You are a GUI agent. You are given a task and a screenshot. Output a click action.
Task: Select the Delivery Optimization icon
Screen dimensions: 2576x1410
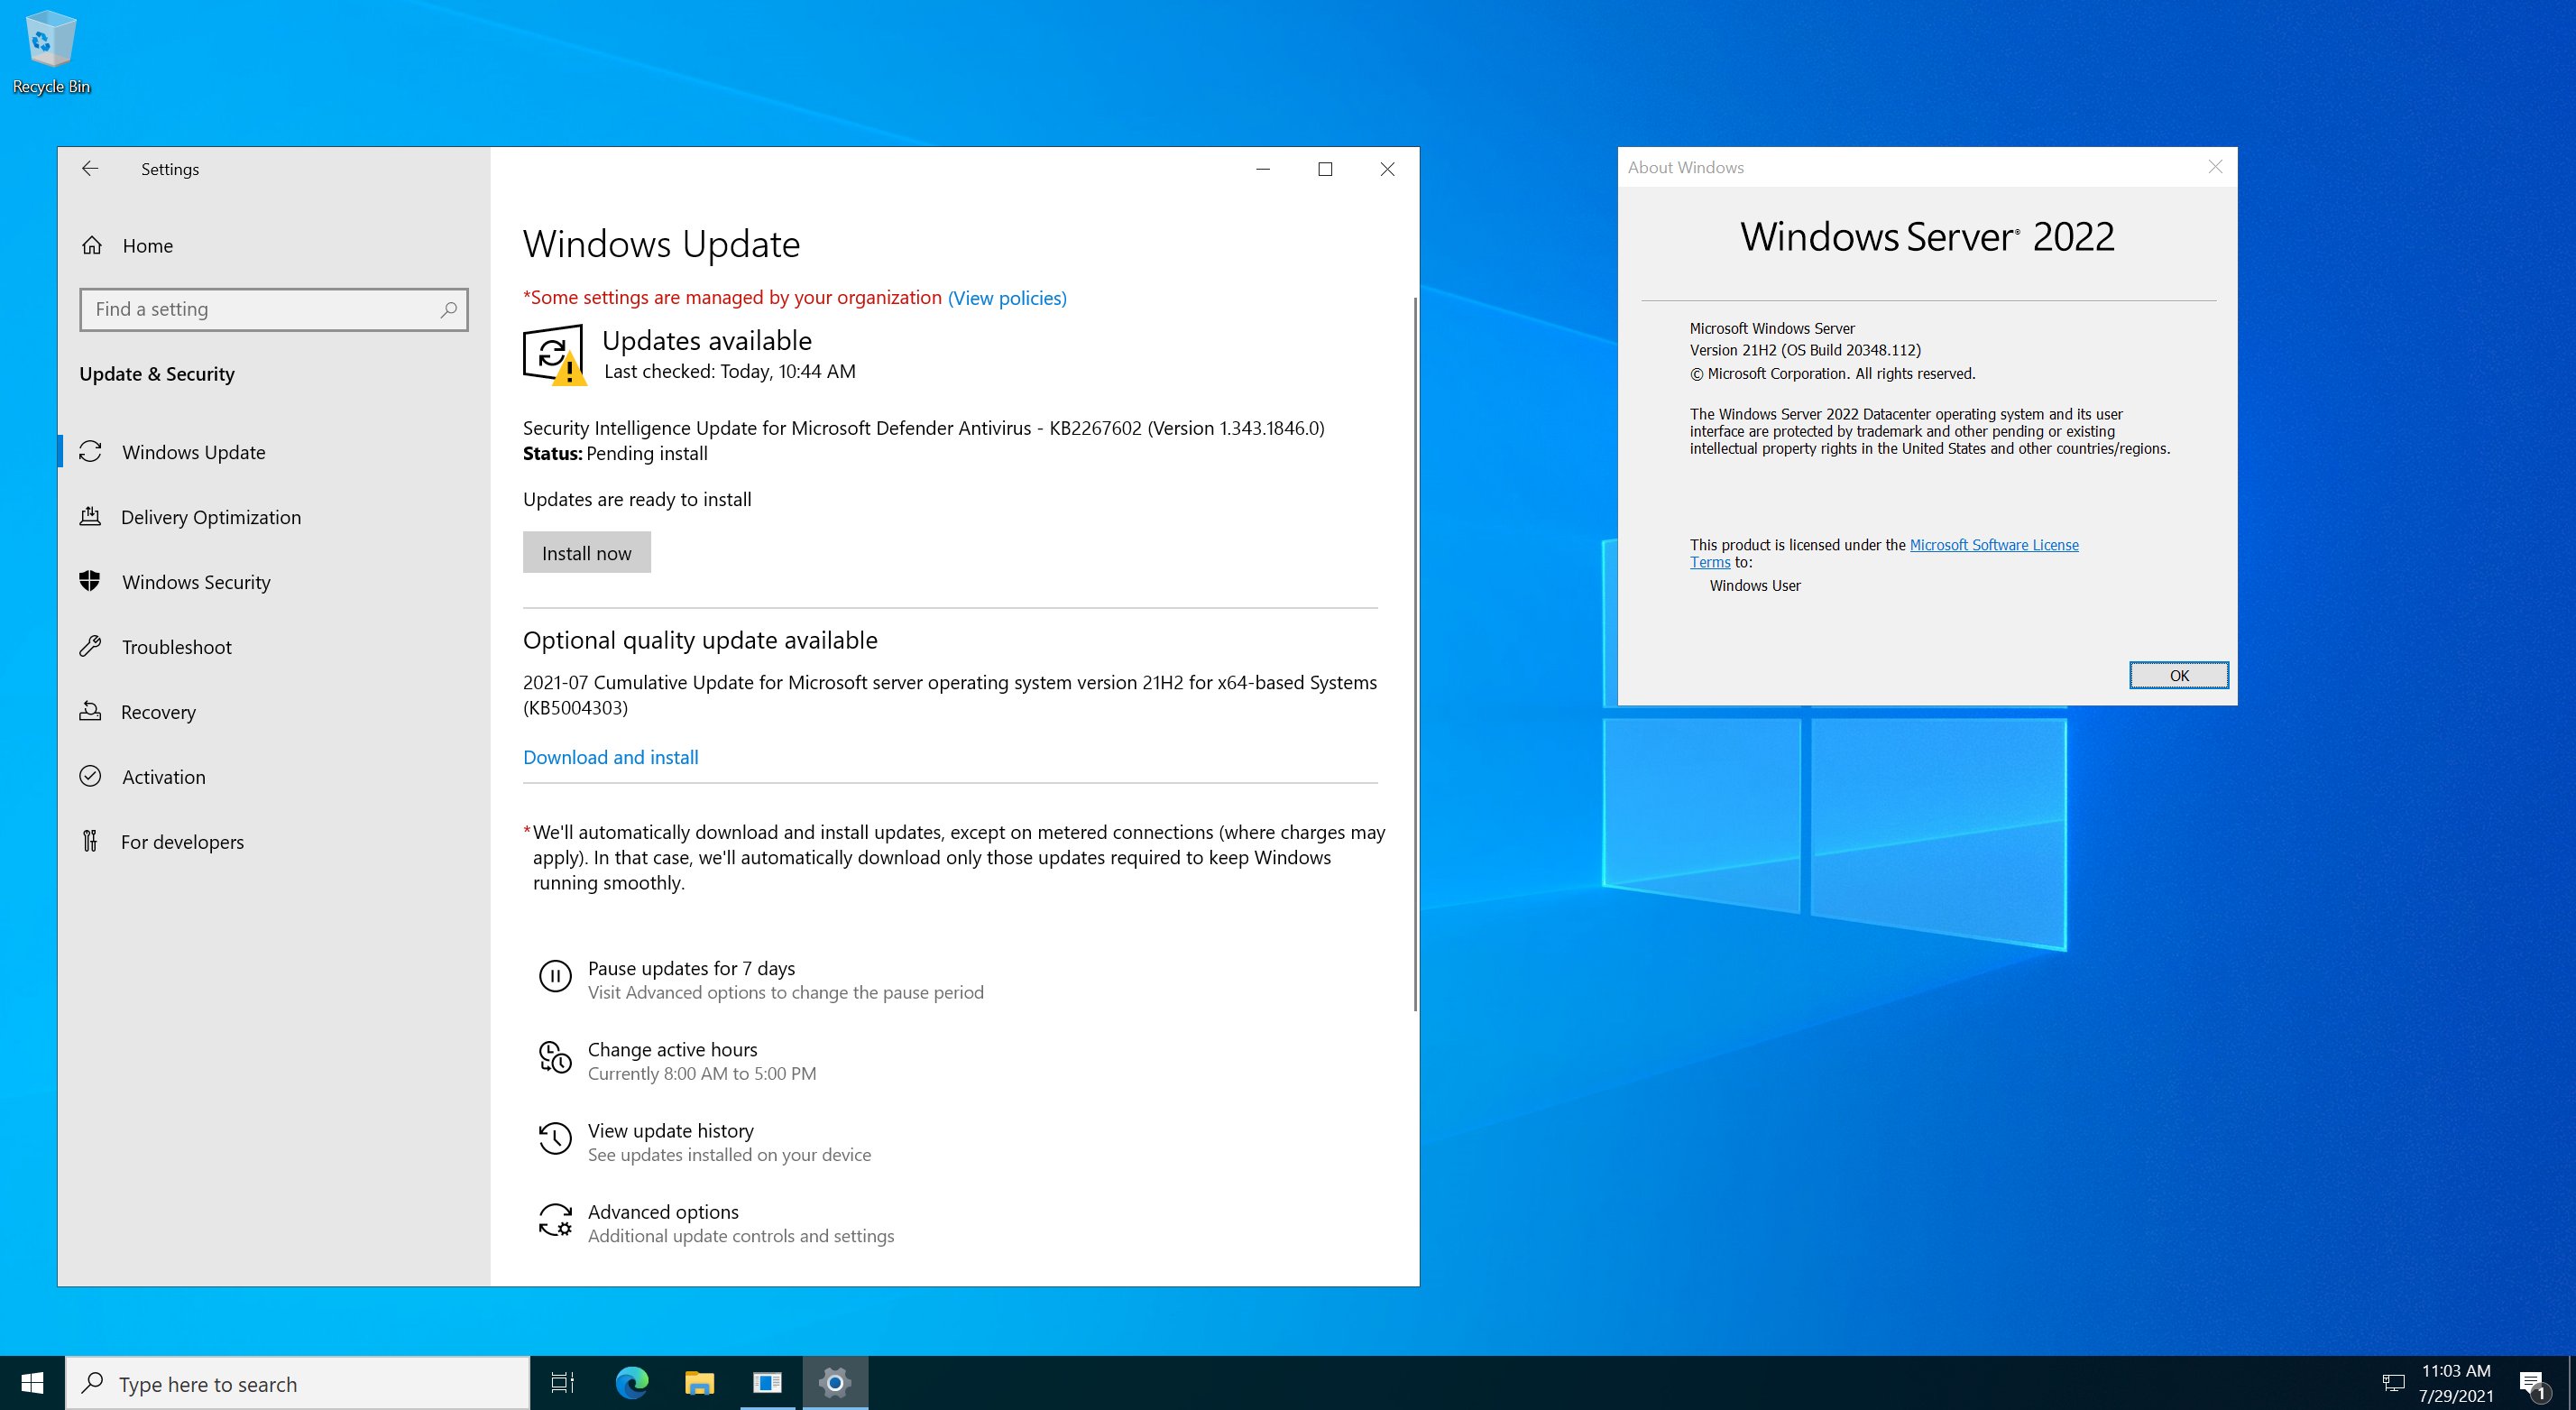coord(91,516)
